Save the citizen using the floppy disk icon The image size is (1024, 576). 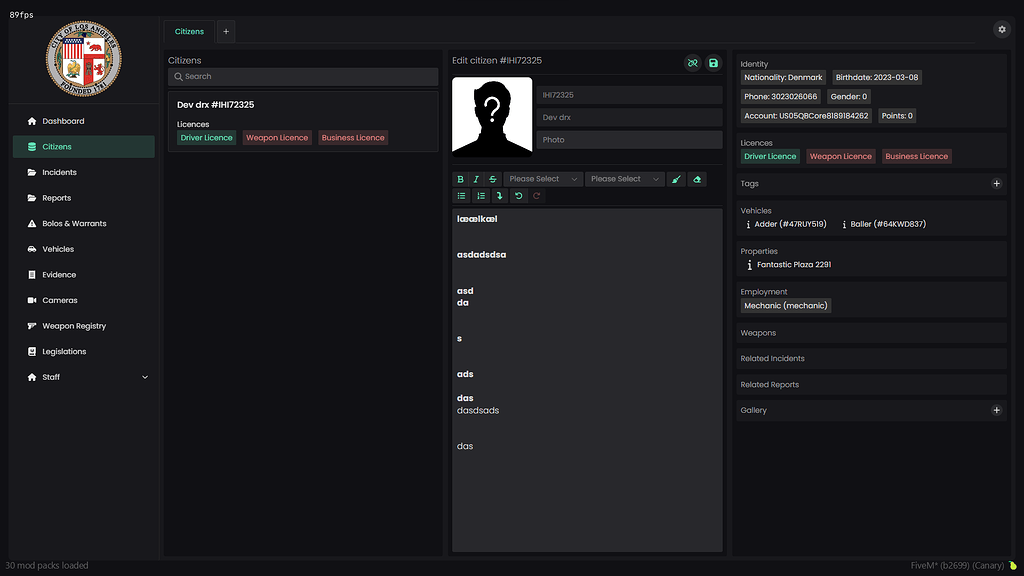[x=713, y=63]
